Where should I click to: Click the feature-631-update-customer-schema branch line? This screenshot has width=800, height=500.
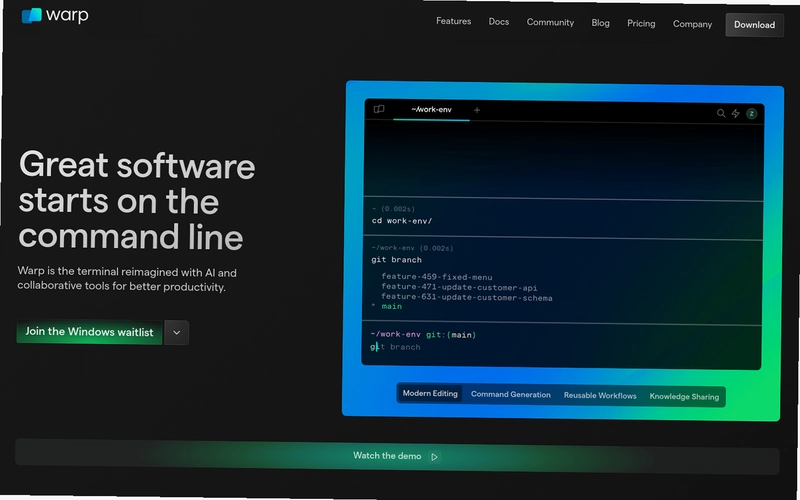point(467,297)
